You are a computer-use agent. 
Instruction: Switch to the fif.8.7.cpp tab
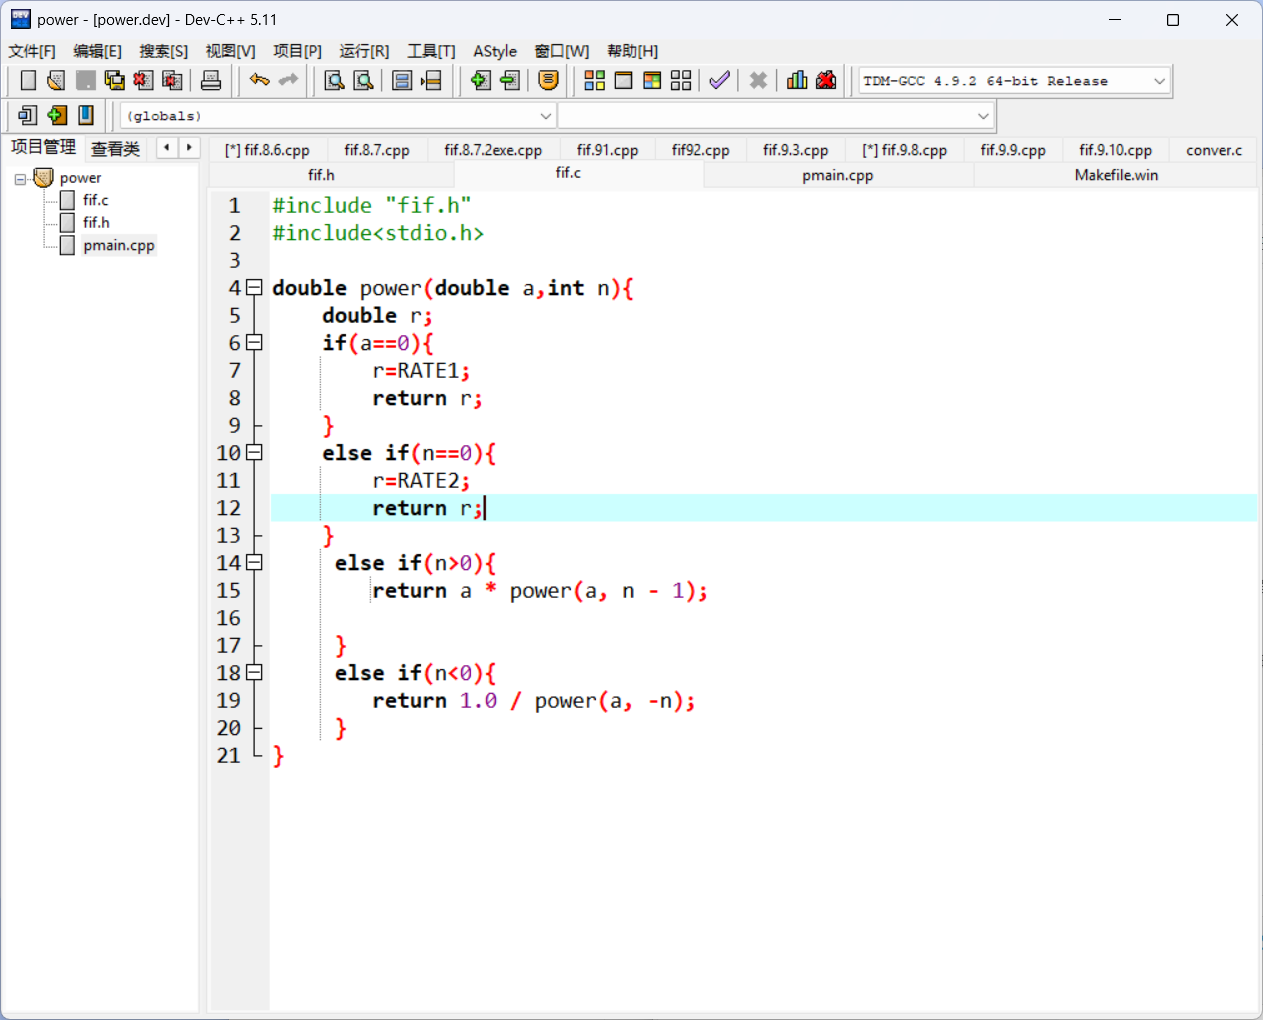(377, 150)
